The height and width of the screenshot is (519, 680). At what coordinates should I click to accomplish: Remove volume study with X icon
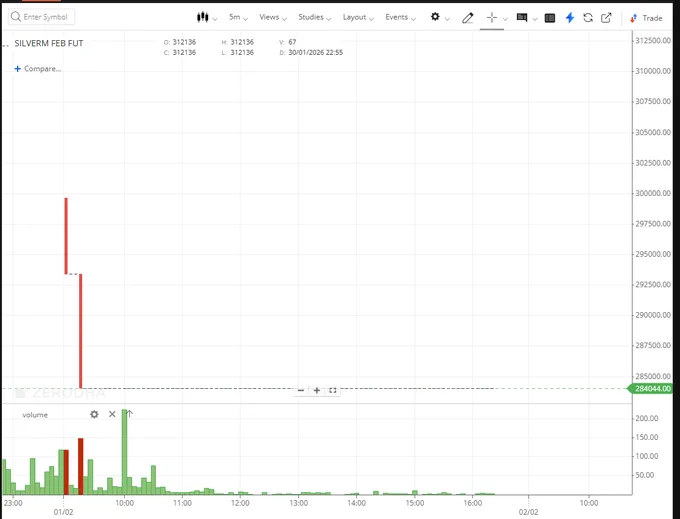point(112,414)
